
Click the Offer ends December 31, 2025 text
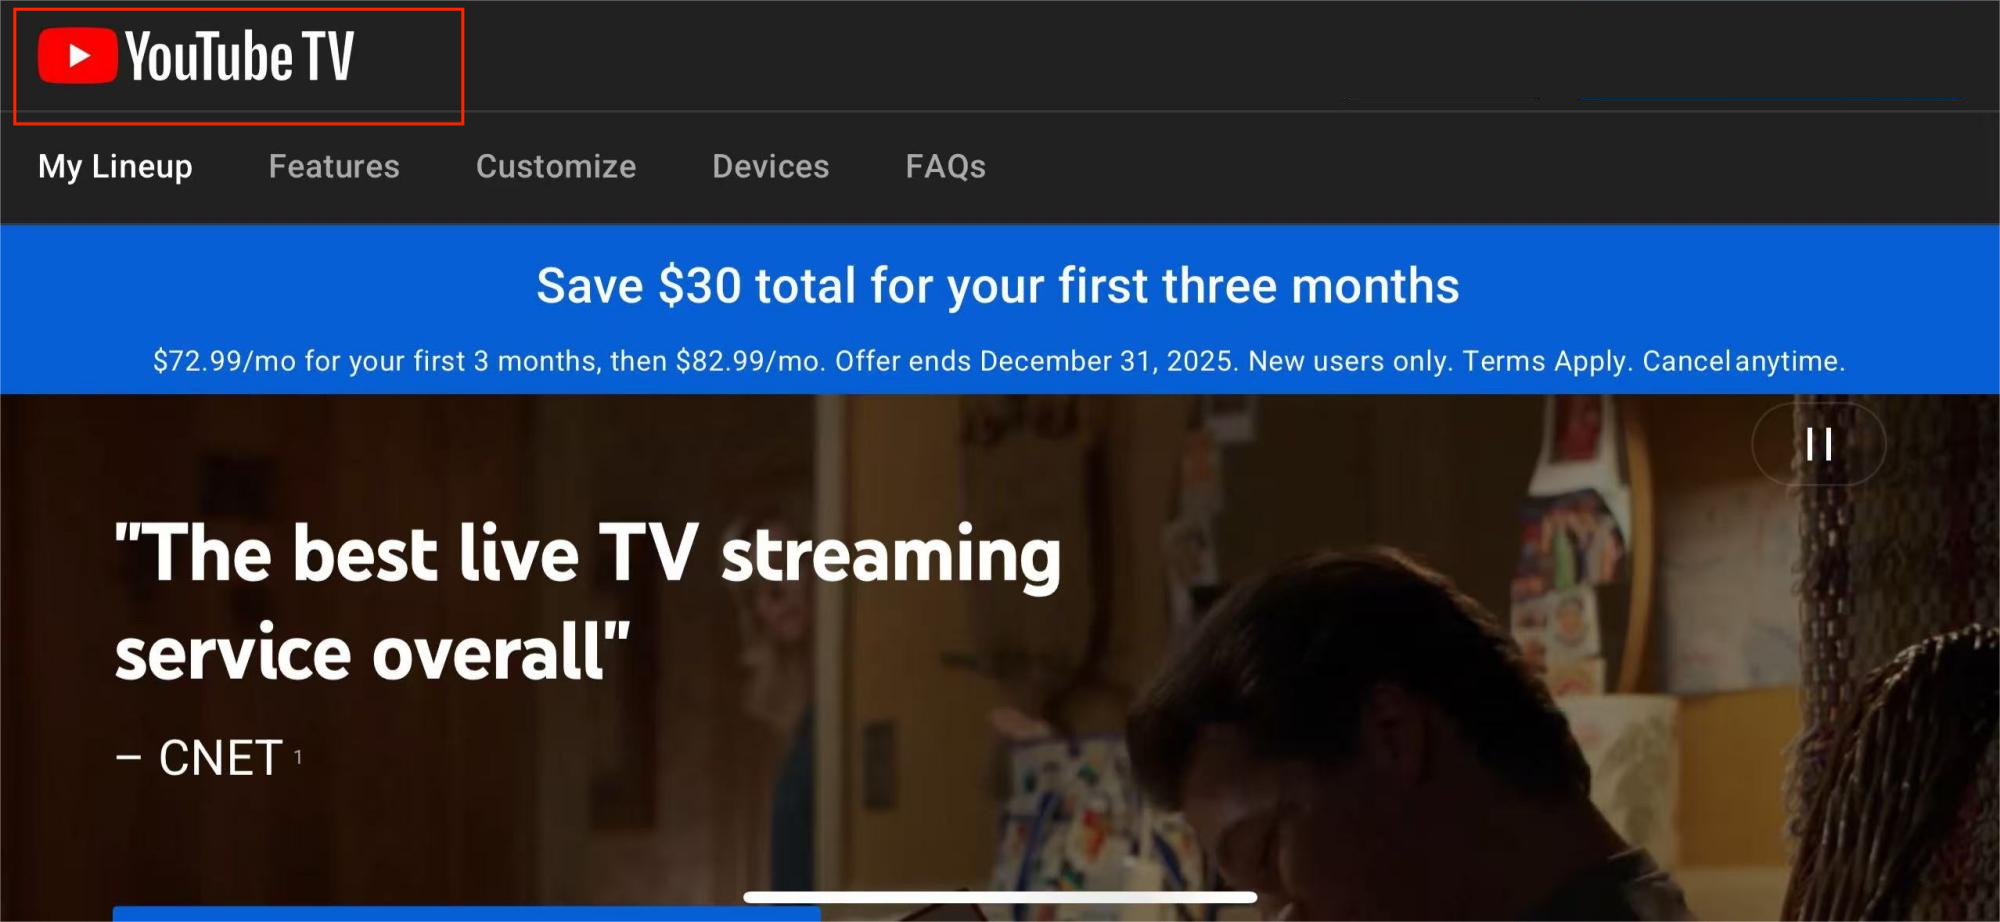[1037, 361]
